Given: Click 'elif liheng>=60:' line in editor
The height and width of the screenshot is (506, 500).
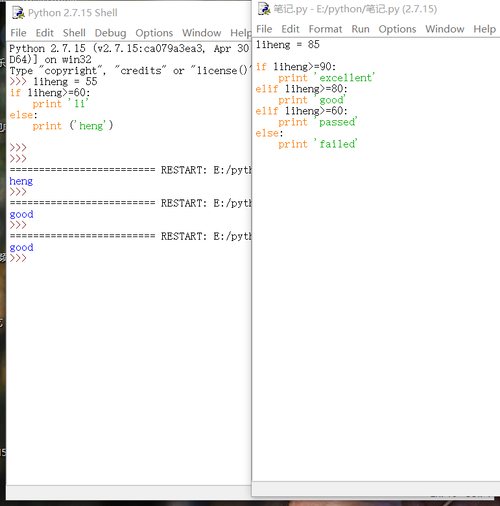Looking at the screenshot, I should (301, 111).
